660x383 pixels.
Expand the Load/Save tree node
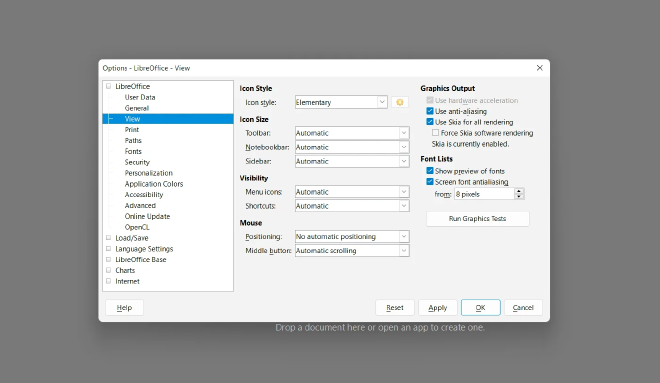point(109,238)
